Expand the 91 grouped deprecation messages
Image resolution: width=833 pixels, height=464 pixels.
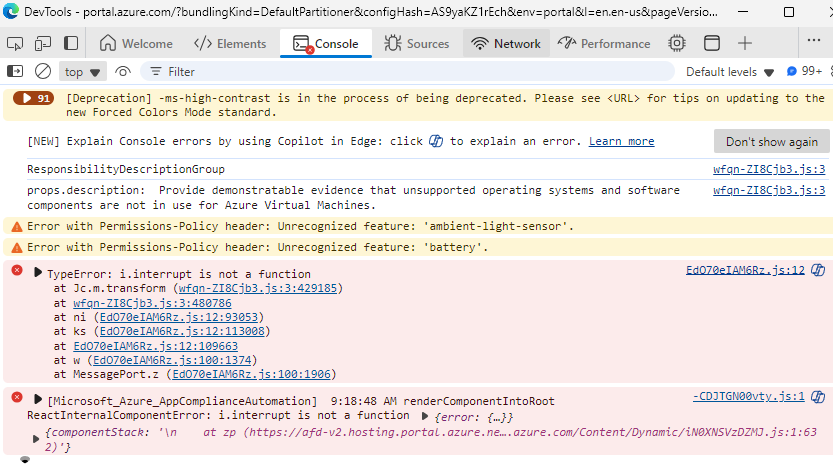click(x=33, y=98)
